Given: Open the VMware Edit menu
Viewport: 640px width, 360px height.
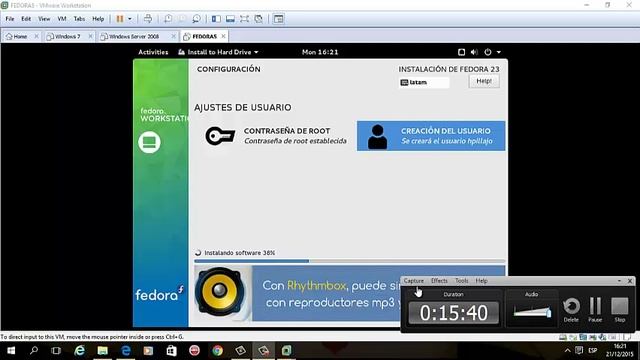Looking at the screenshot, I should 26,19.
